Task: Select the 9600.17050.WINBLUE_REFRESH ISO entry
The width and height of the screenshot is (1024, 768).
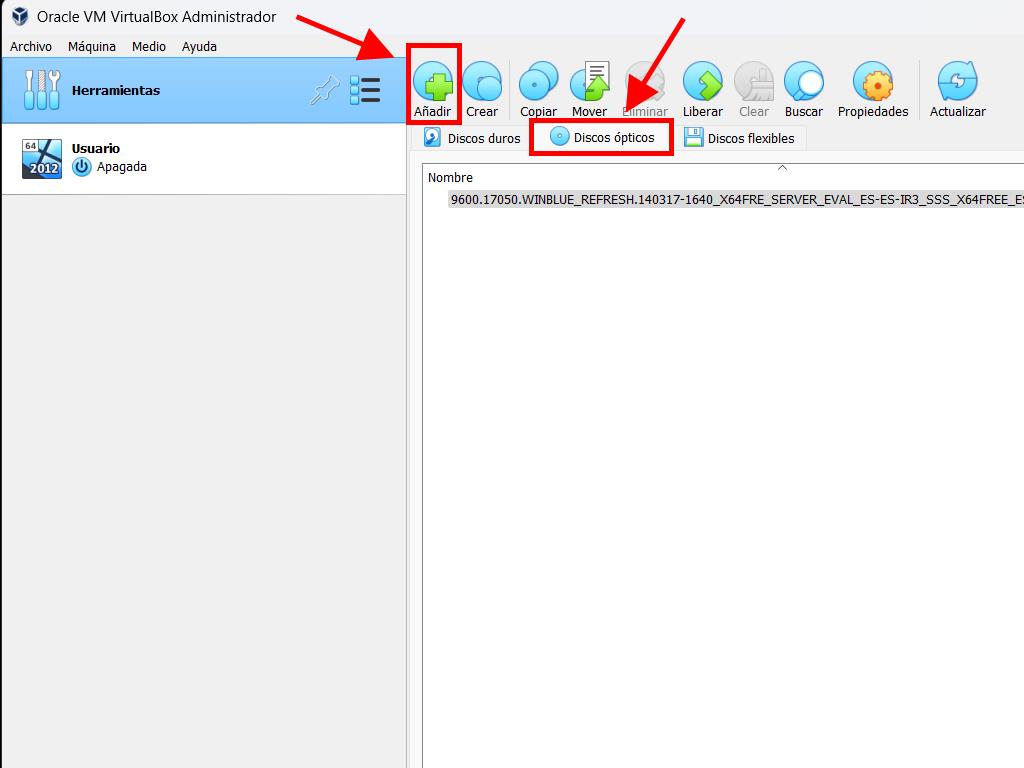Action: (x=736, y=199)
